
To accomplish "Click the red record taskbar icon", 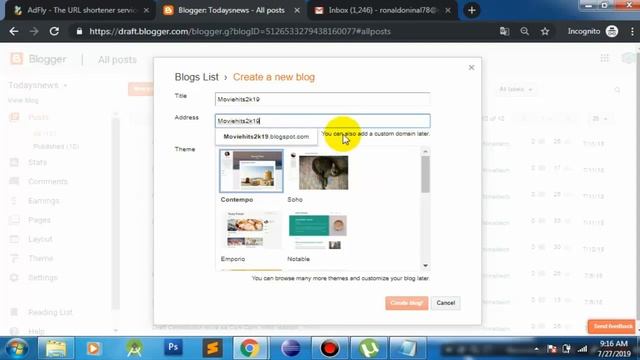I will tap(329, 348).
